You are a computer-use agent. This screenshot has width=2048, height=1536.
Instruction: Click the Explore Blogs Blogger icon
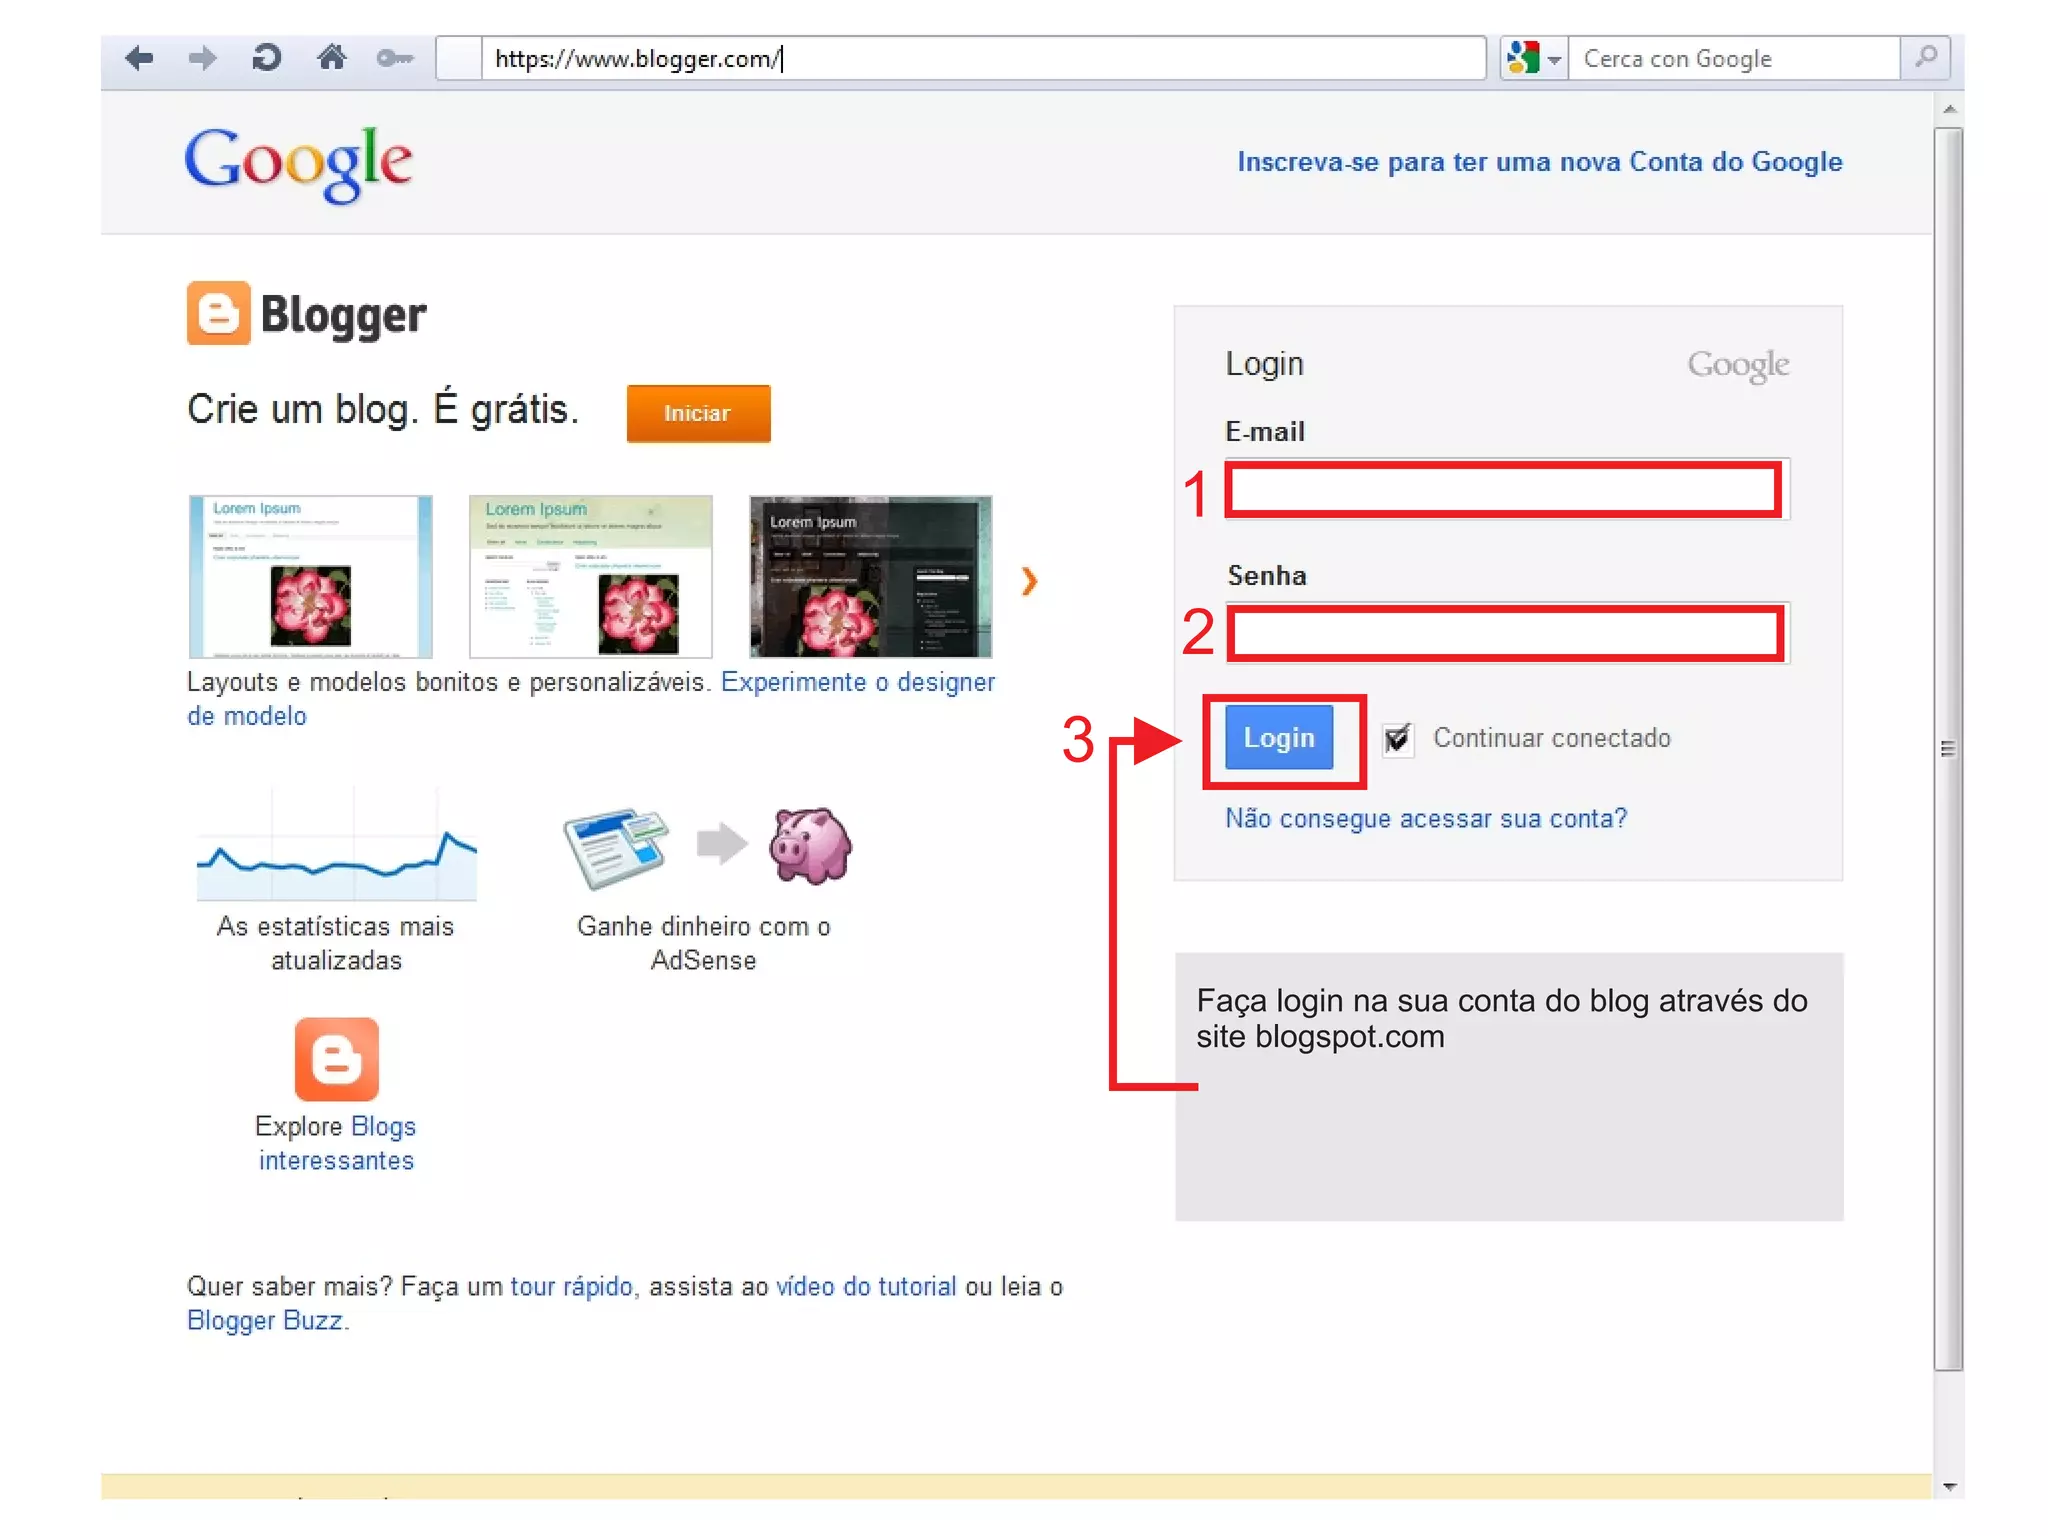coord(336,1059)
